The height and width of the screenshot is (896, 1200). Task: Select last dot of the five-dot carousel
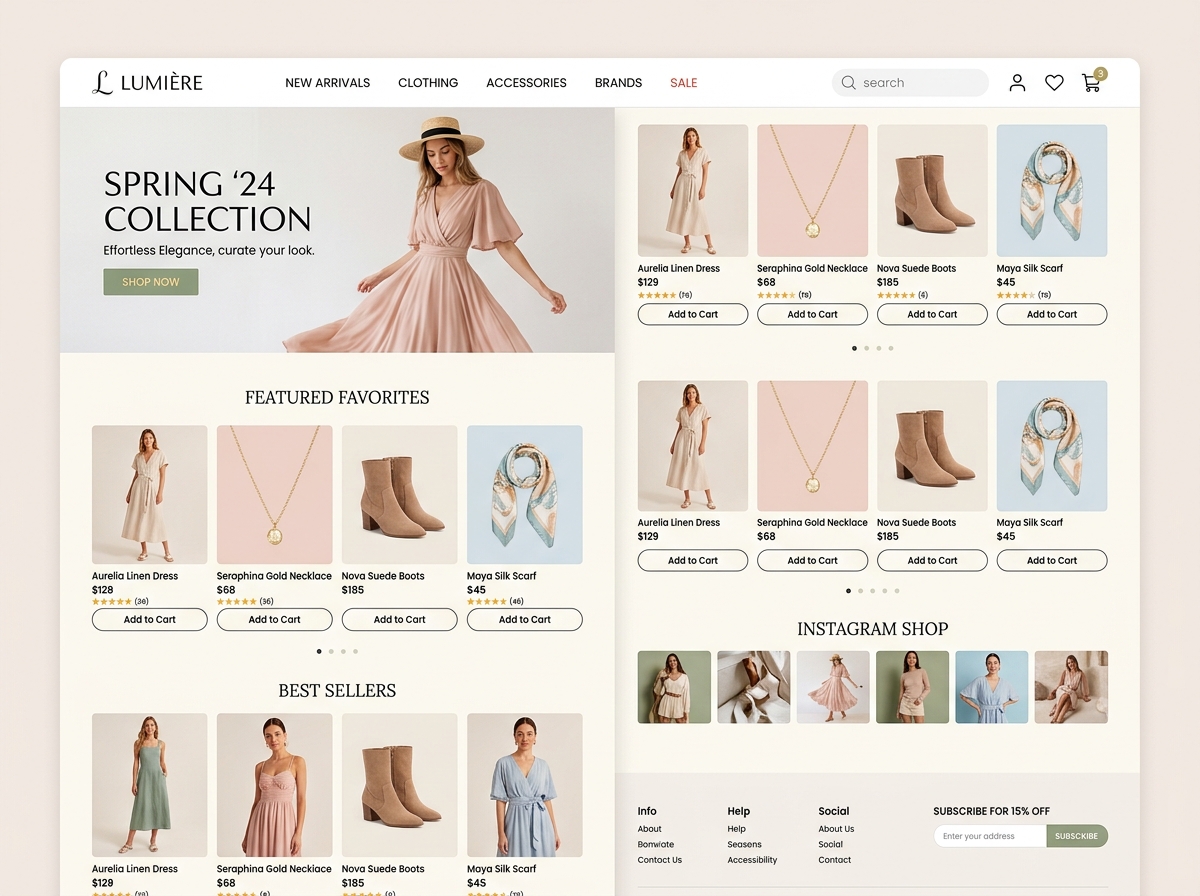(x=897, y=591)
